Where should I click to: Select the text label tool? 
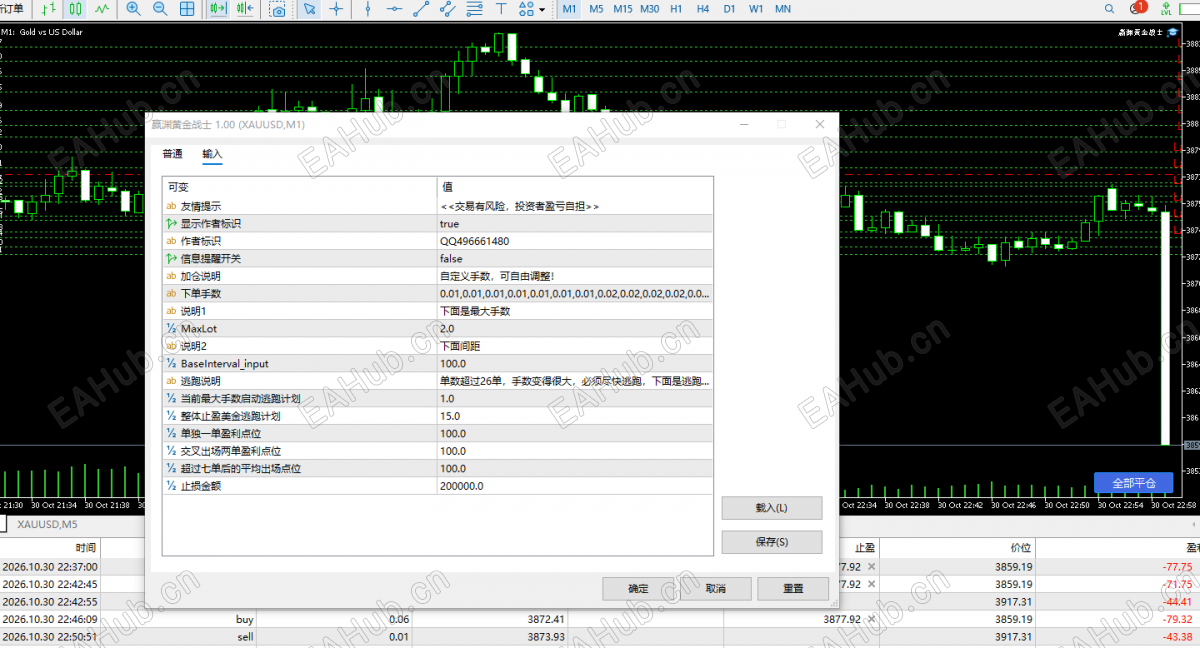point(501,9)
